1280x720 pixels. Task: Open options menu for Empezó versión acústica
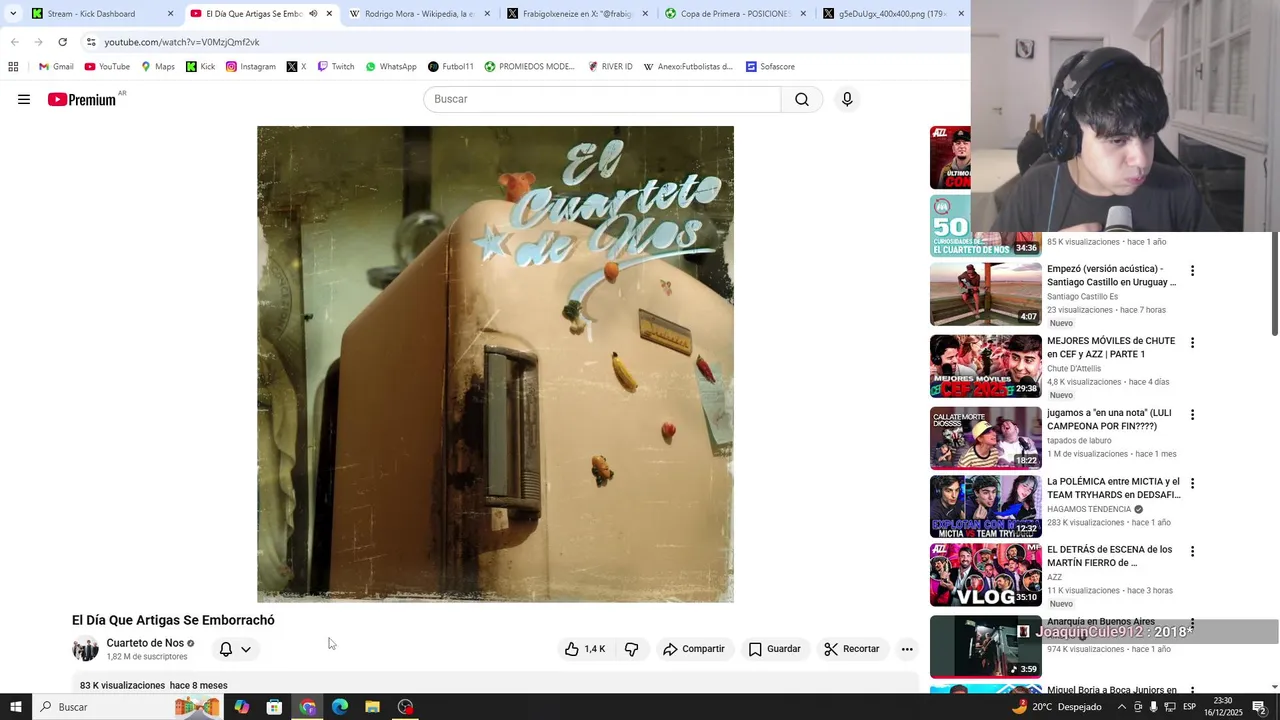click(x=1192, y=271)
